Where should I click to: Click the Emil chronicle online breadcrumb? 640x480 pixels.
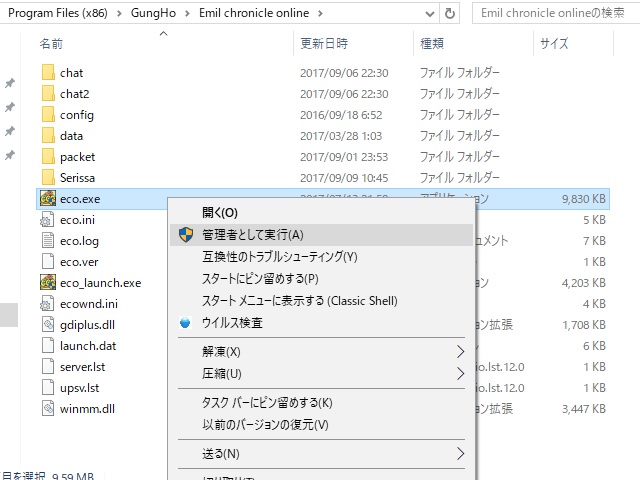point(254,13)
